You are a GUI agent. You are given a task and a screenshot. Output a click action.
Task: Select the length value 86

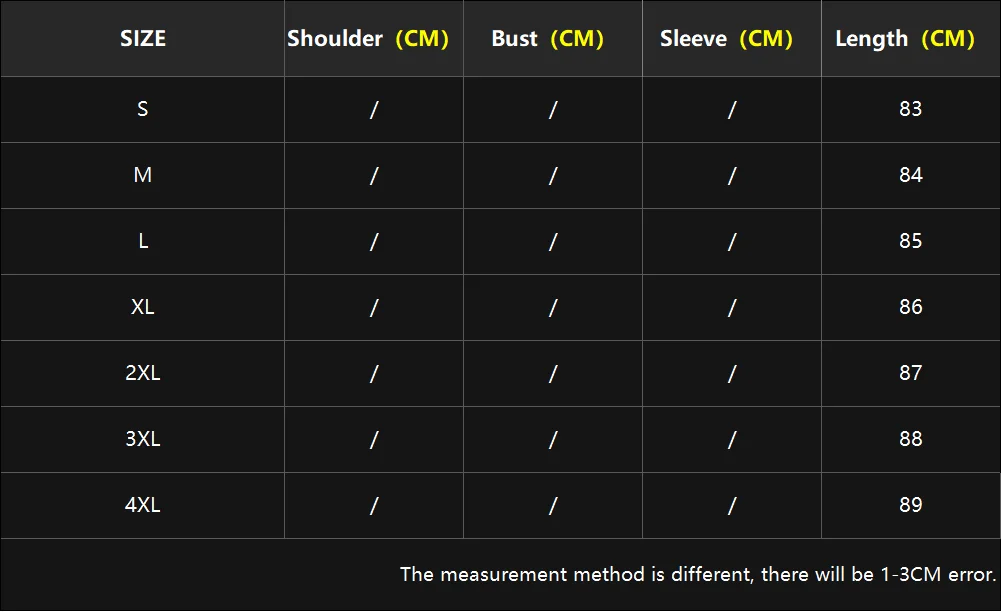[x=911, y=307]
